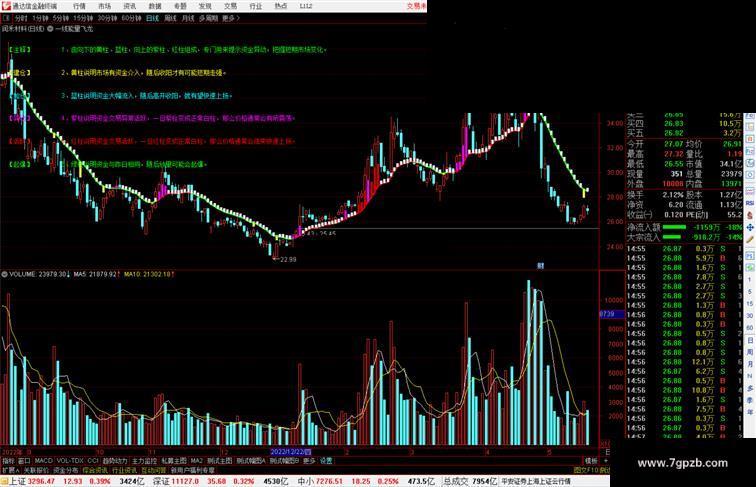Open the 数据 menu
This screenshot has width=756, height=487.
(x=155, y=6)
